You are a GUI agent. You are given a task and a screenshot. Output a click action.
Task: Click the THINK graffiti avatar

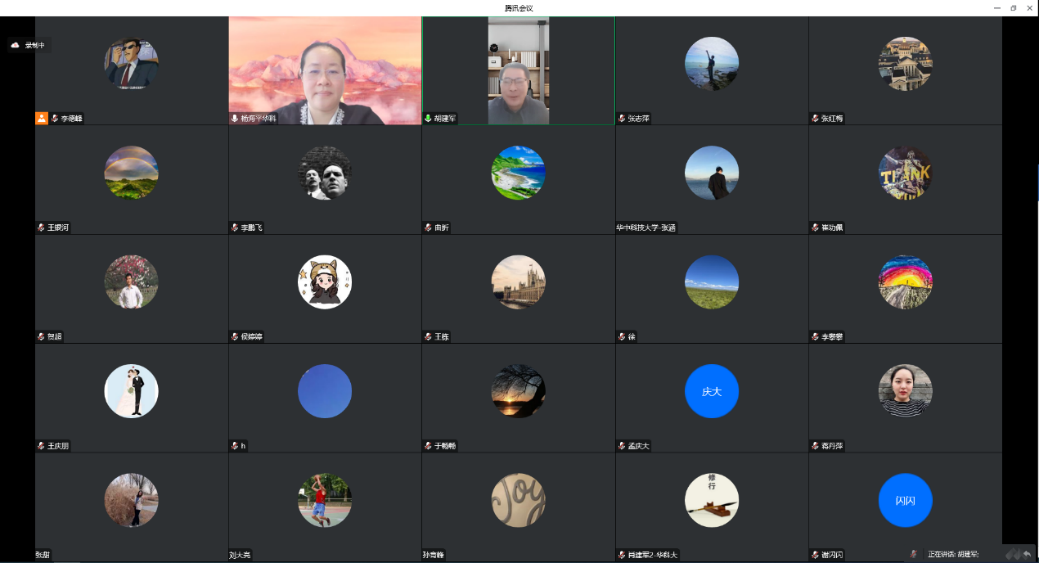click(x=905, y=173)
